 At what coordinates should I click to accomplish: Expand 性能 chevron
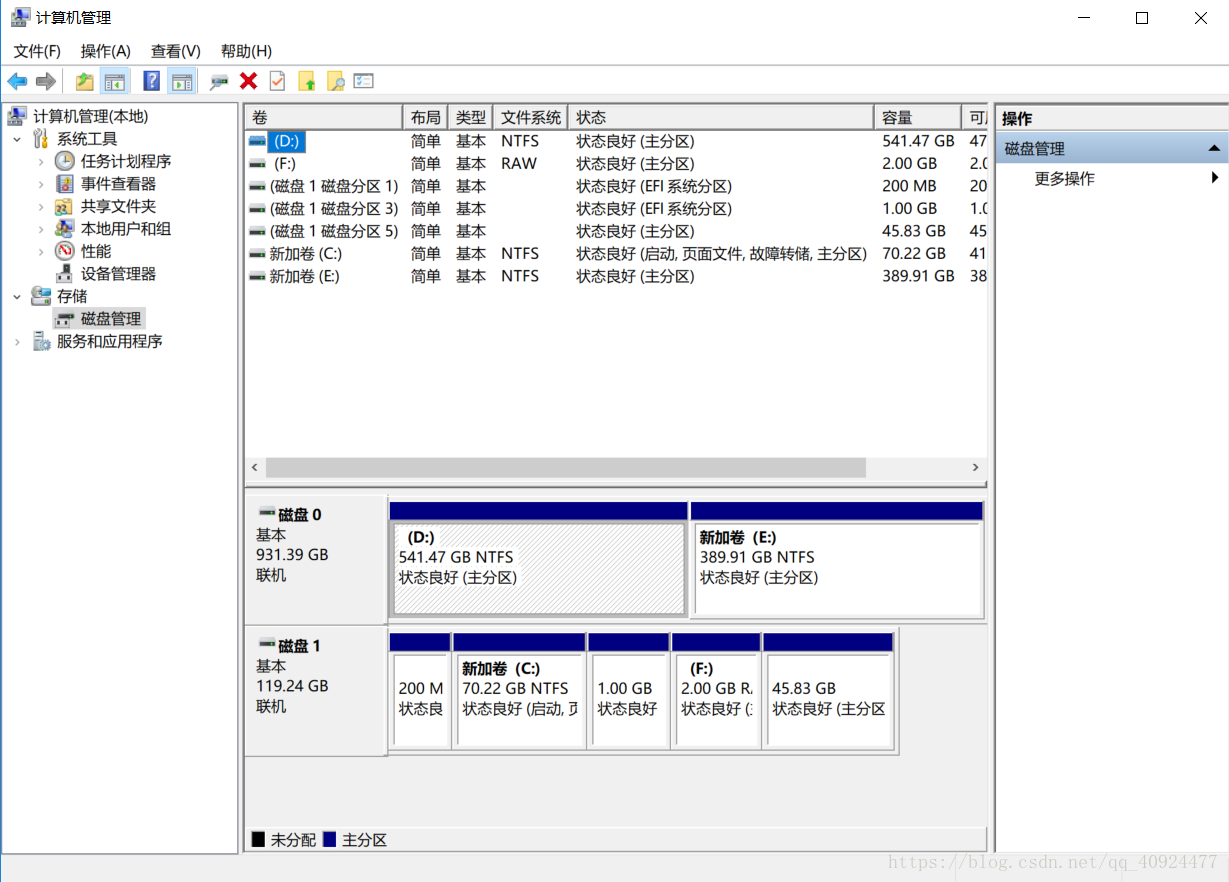coord(41,251)
